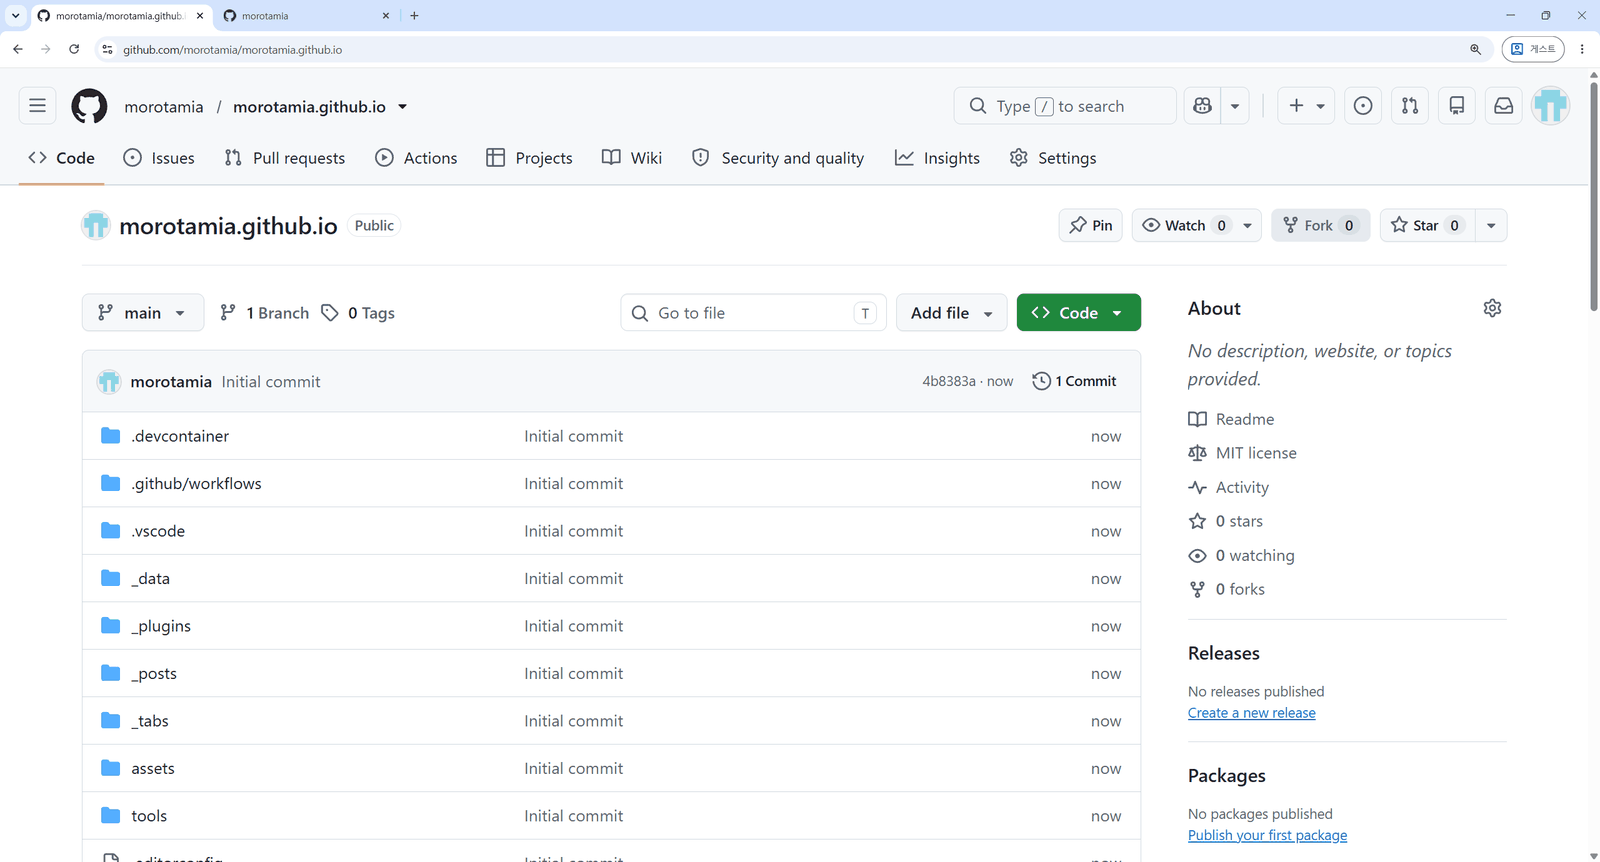Star the repository
Viewport: 1600px width, 862px height.
click(x=1427, y=226)
